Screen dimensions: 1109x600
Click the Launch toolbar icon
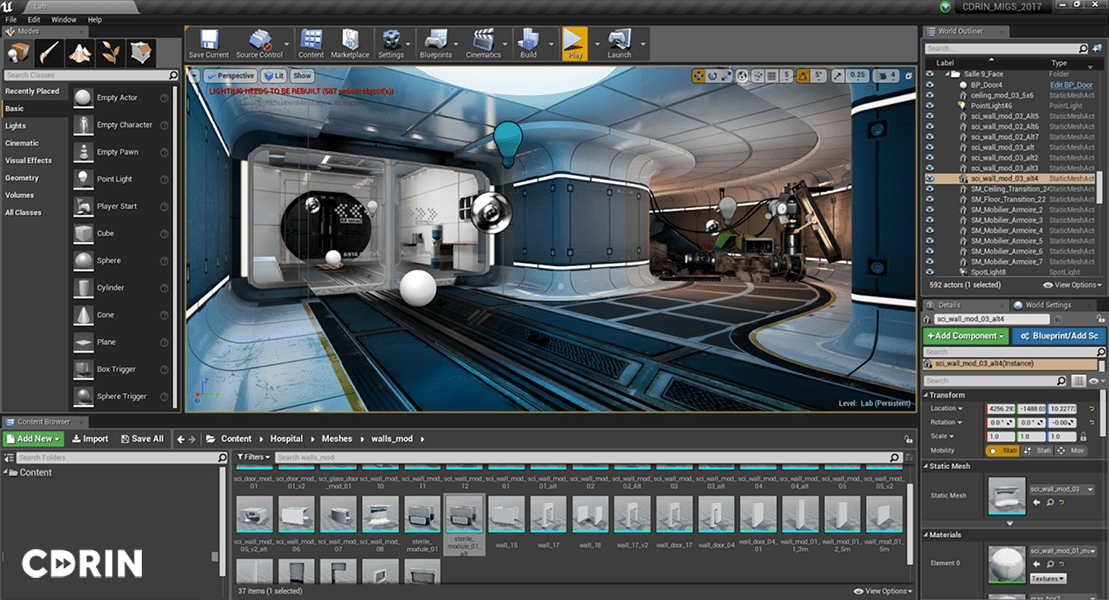619,44
